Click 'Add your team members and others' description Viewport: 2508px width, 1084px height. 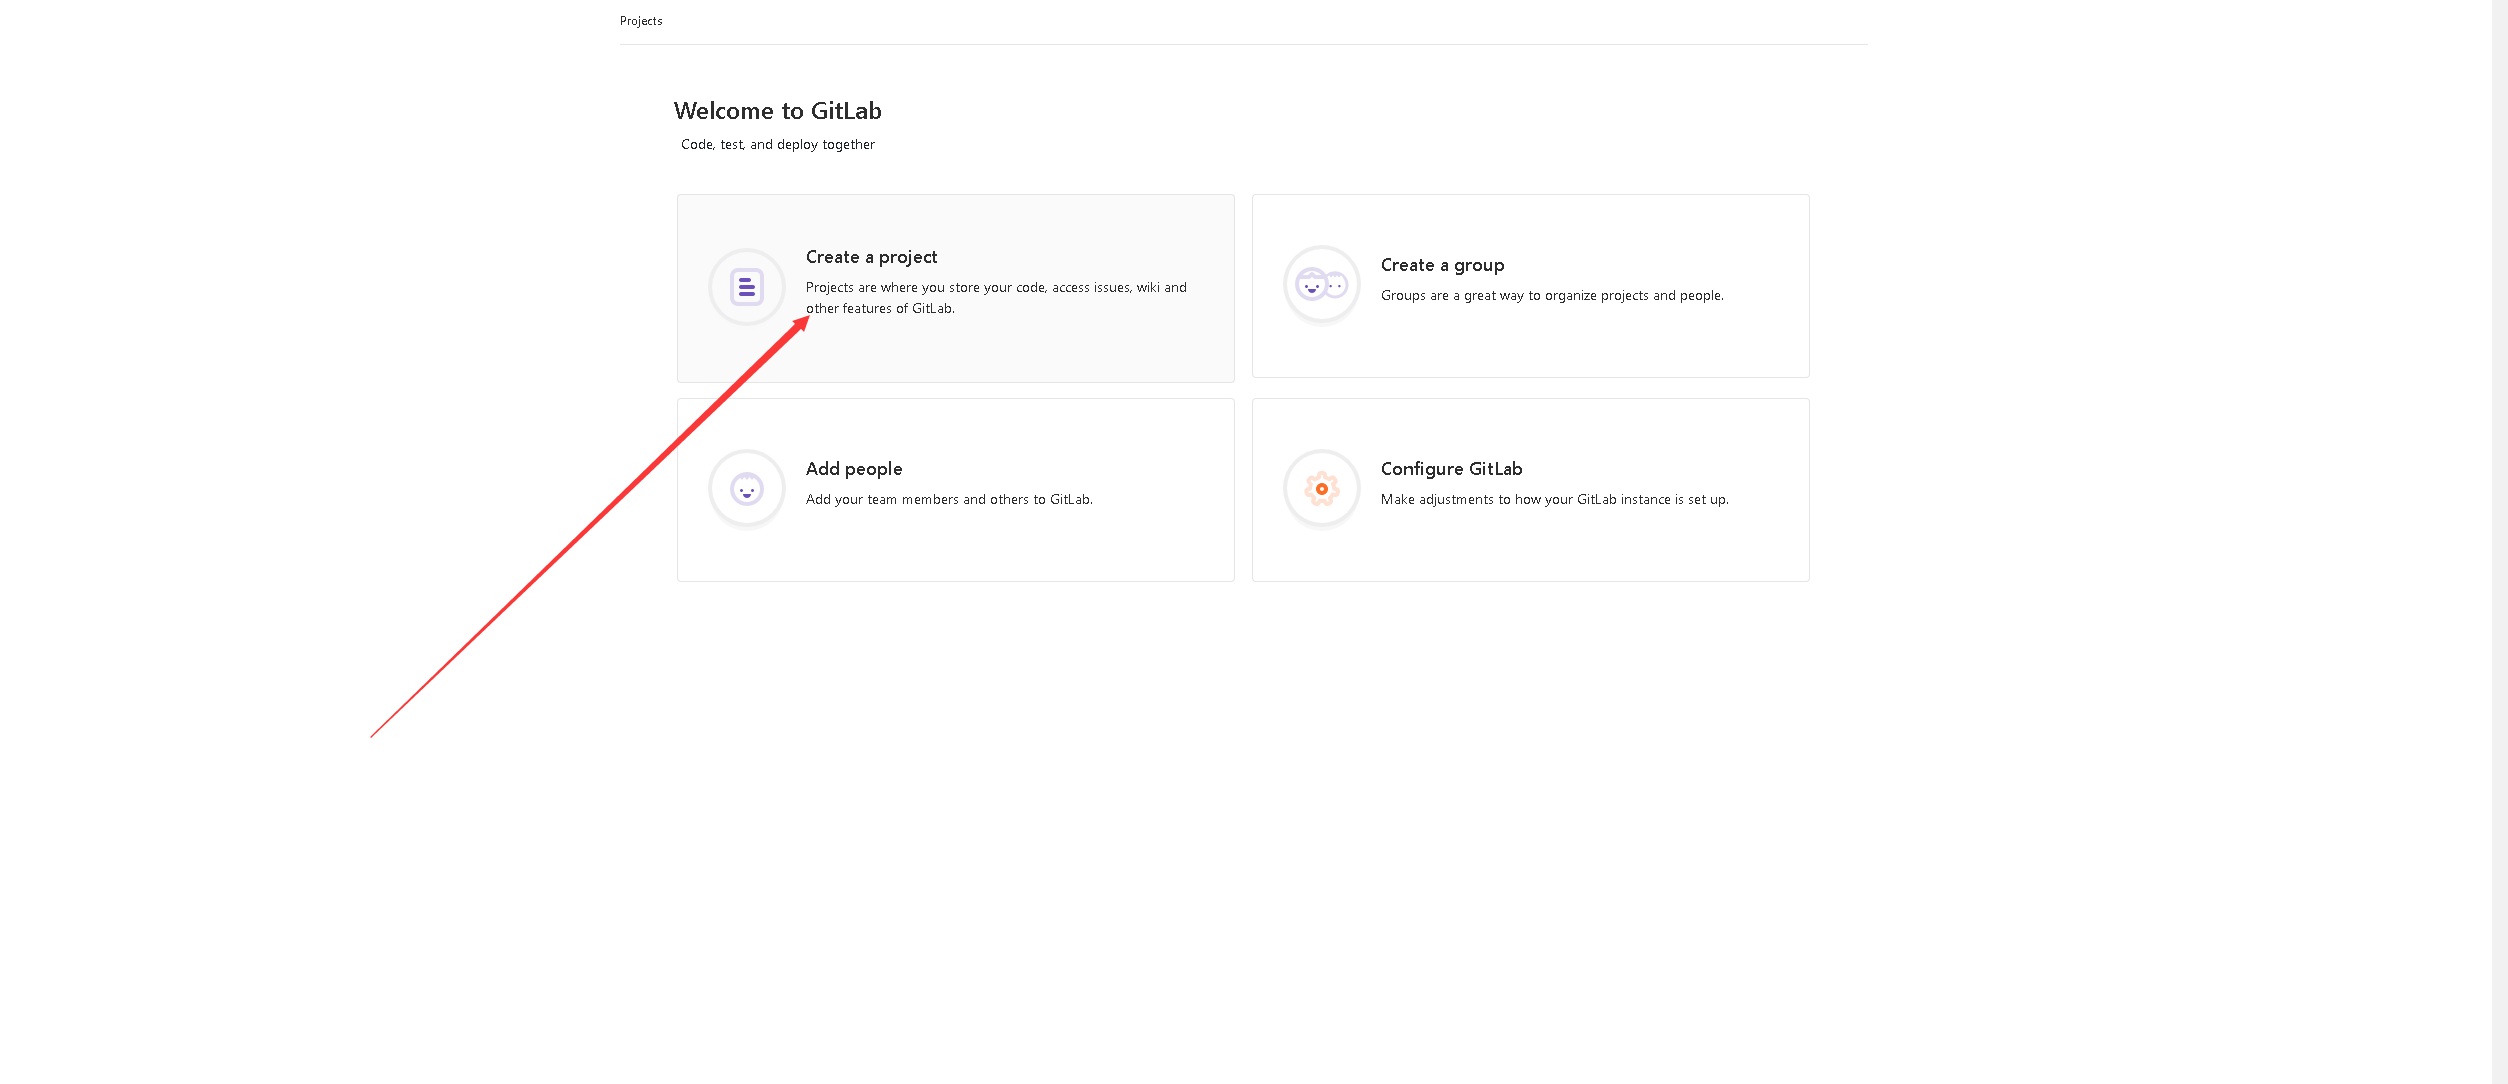click(948, 500)
